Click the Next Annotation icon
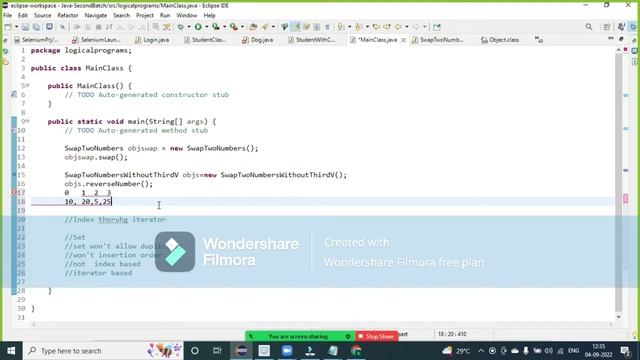 click(340, 27)
